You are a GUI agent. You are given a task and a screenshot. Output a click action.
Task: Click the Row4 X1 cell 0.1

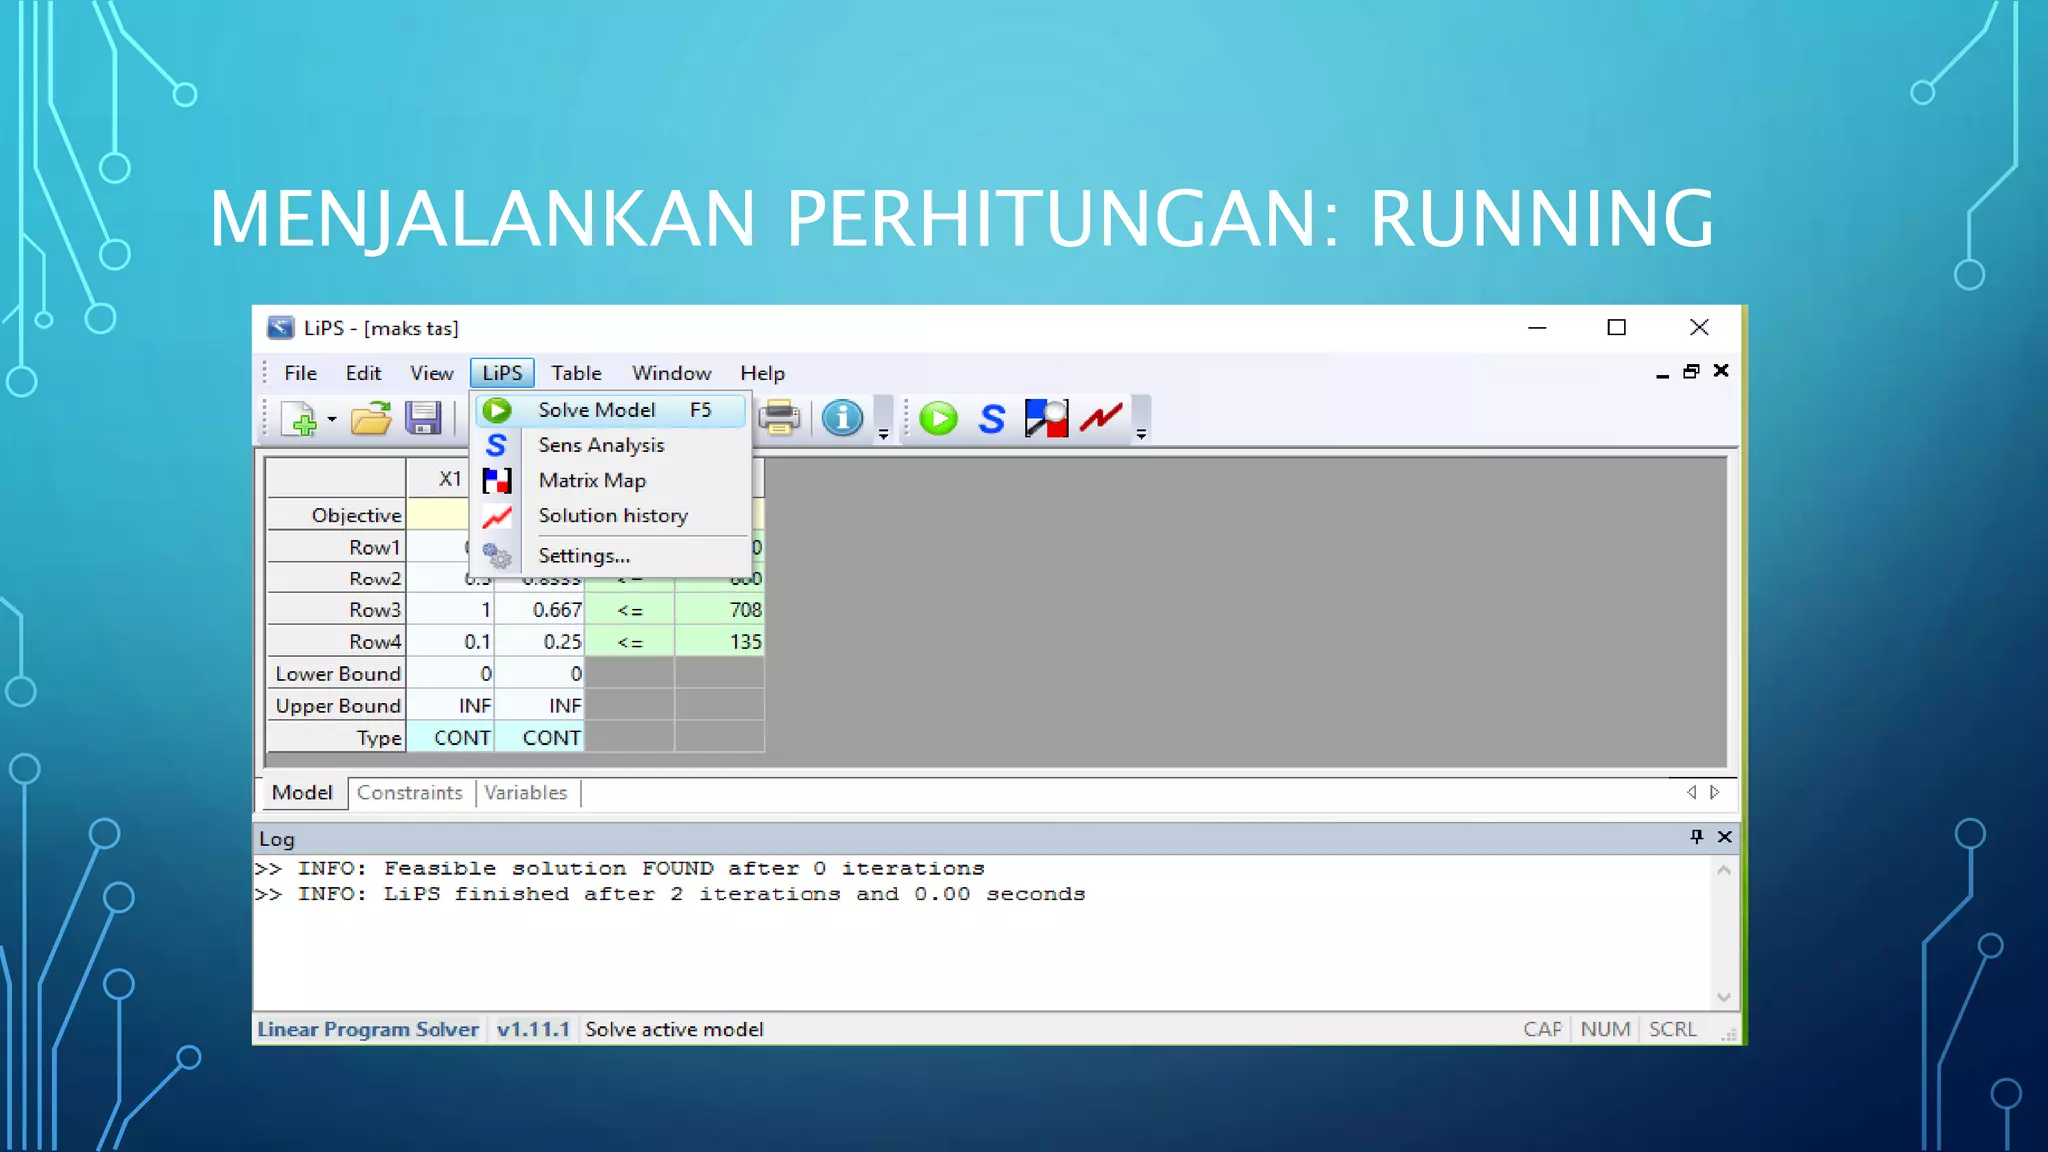(450, 642)
